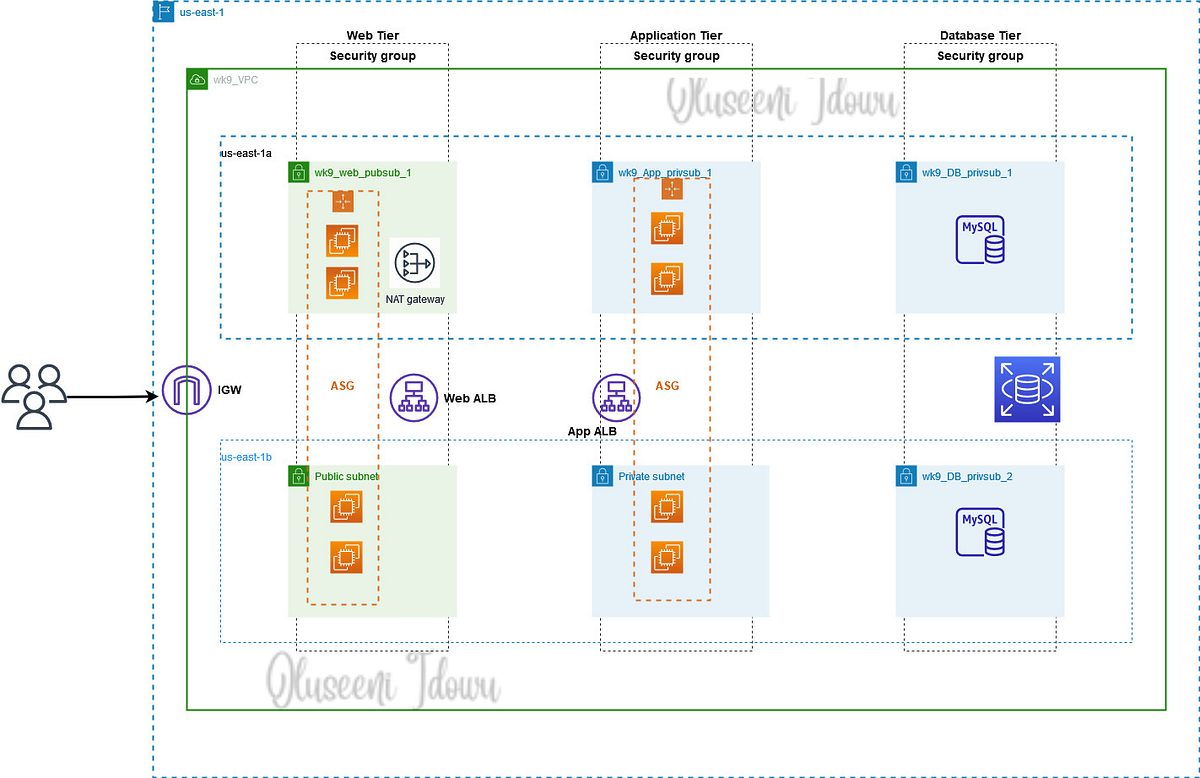
Task: Select the MySQL icon in wk9_DB_privsub_1
Action: pyautogui.click(x=979, y=239)
